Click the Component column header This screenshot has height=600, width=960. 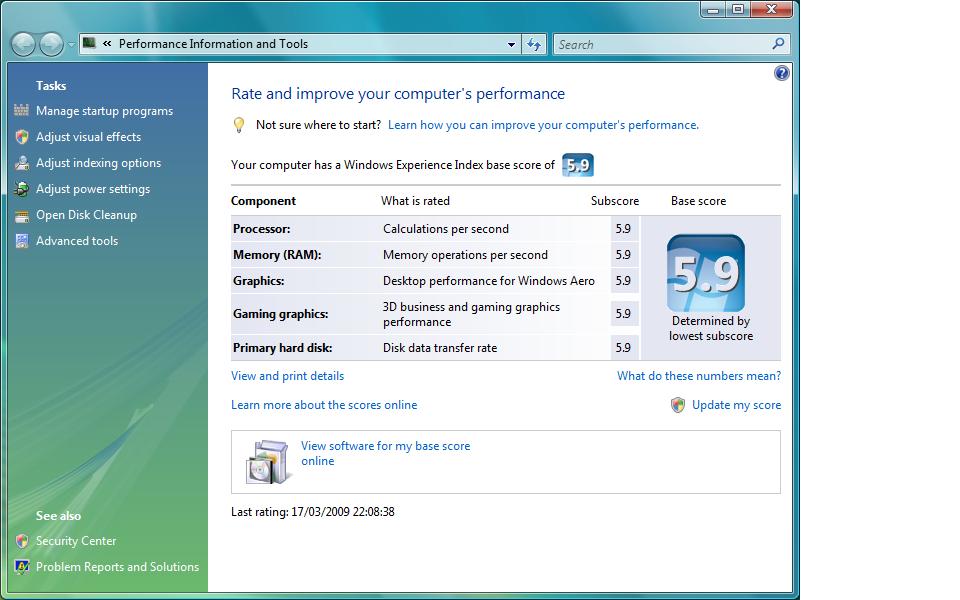263,201
